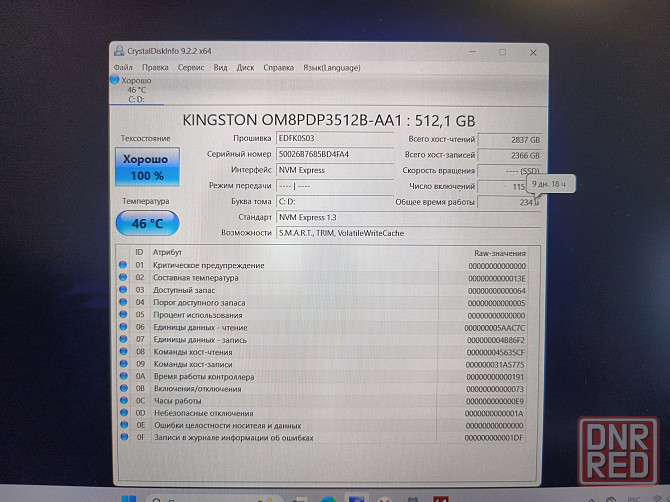Click status dot of Ошибки целостности носителя row
The width and height of the screenshot is (670, 502).
point(124,425)
